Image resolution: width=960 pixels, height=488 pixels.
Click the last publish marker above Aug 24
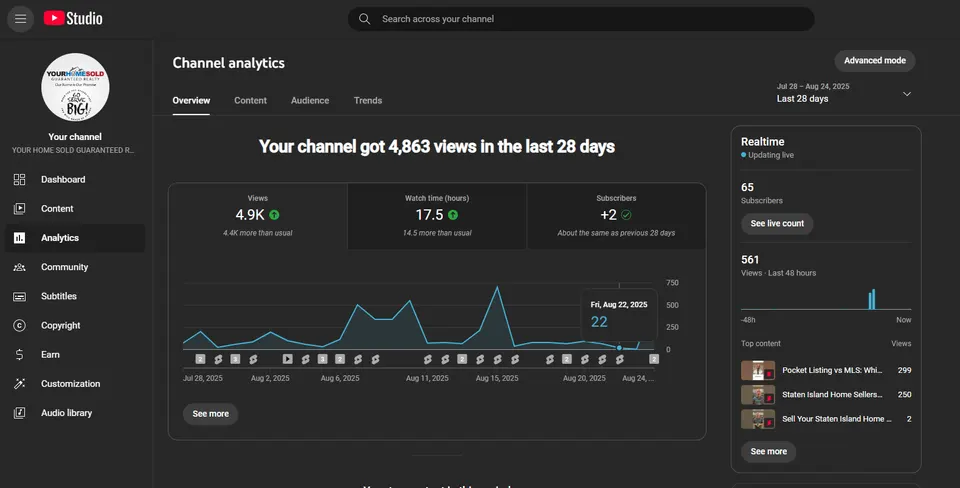tap(654, 359)
